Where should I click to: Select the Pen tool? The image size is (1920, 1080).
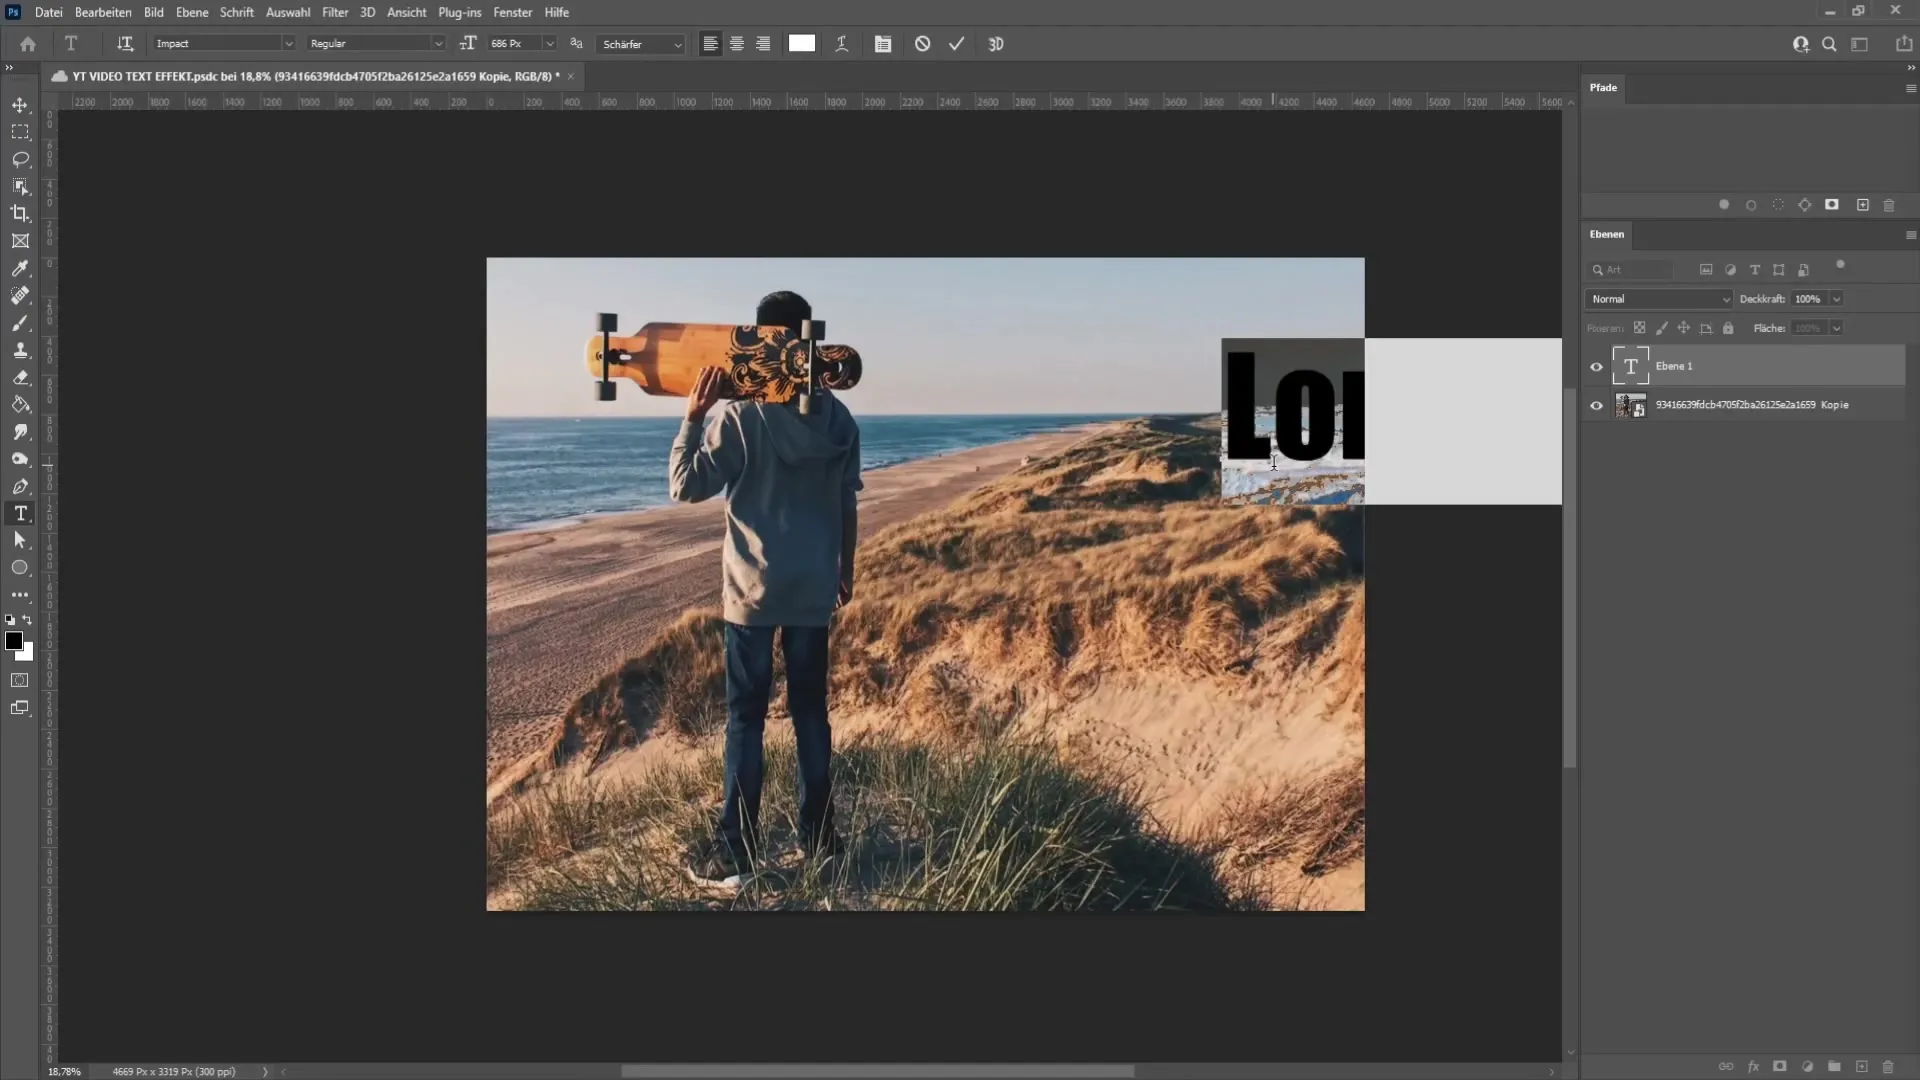(x=20, y=486)
